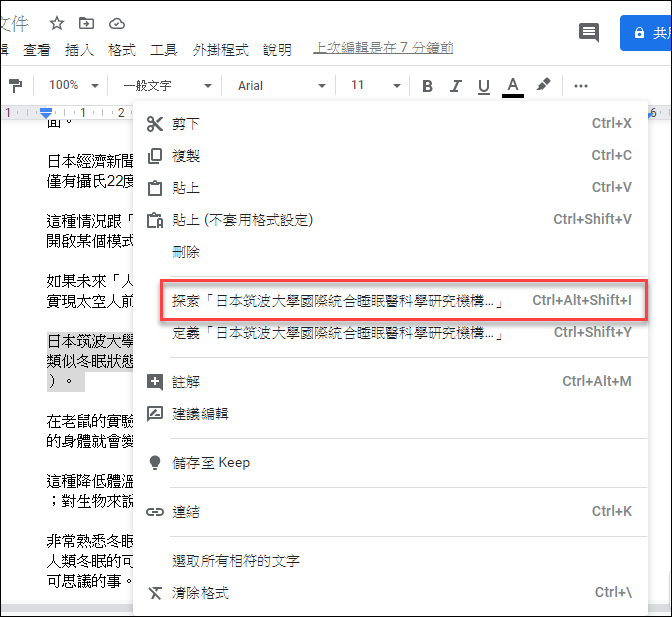Click the blue indent marker on the ruler

[x=46, y=113]
